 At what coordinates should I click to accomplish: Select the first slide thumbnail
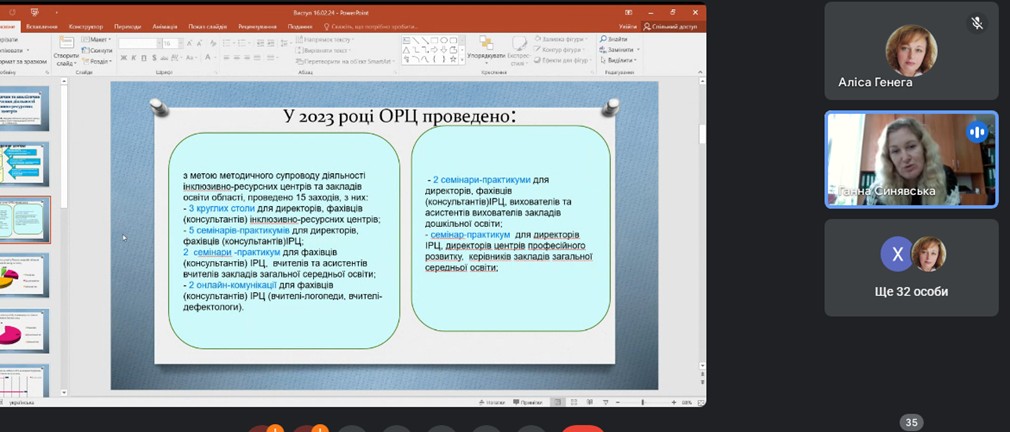click(x=23, y=110)
